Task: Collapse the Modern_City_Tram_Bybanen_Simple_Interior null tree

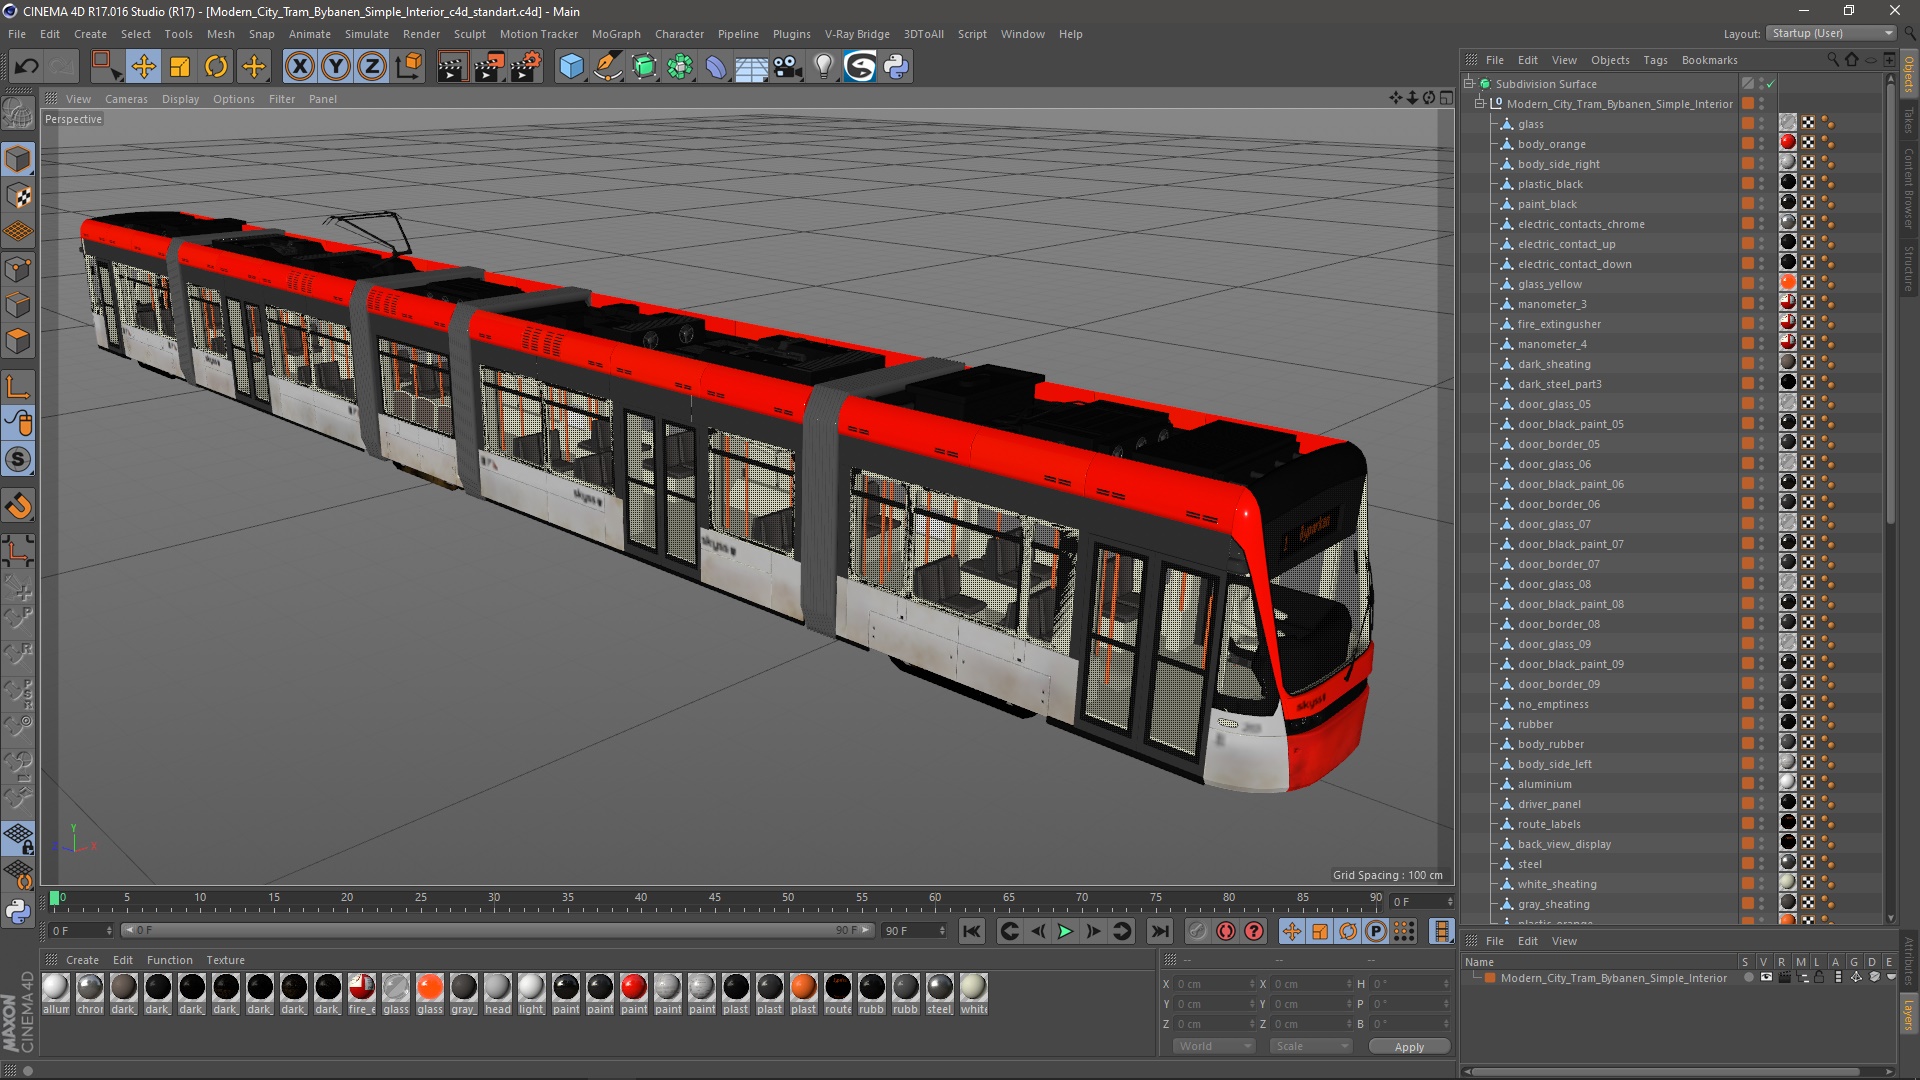Action: pos(1481,104)
